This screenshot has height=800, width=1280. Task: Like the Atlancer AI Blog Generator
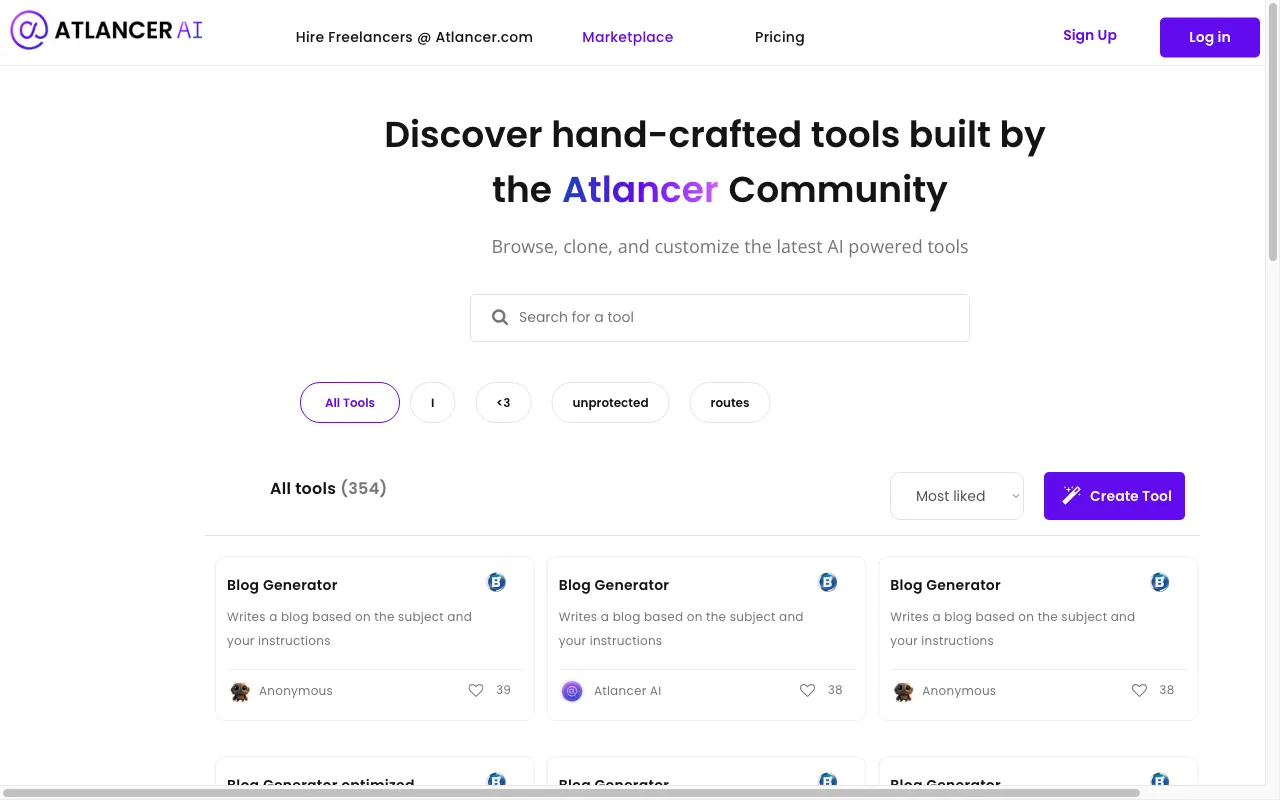pos(807,690)
